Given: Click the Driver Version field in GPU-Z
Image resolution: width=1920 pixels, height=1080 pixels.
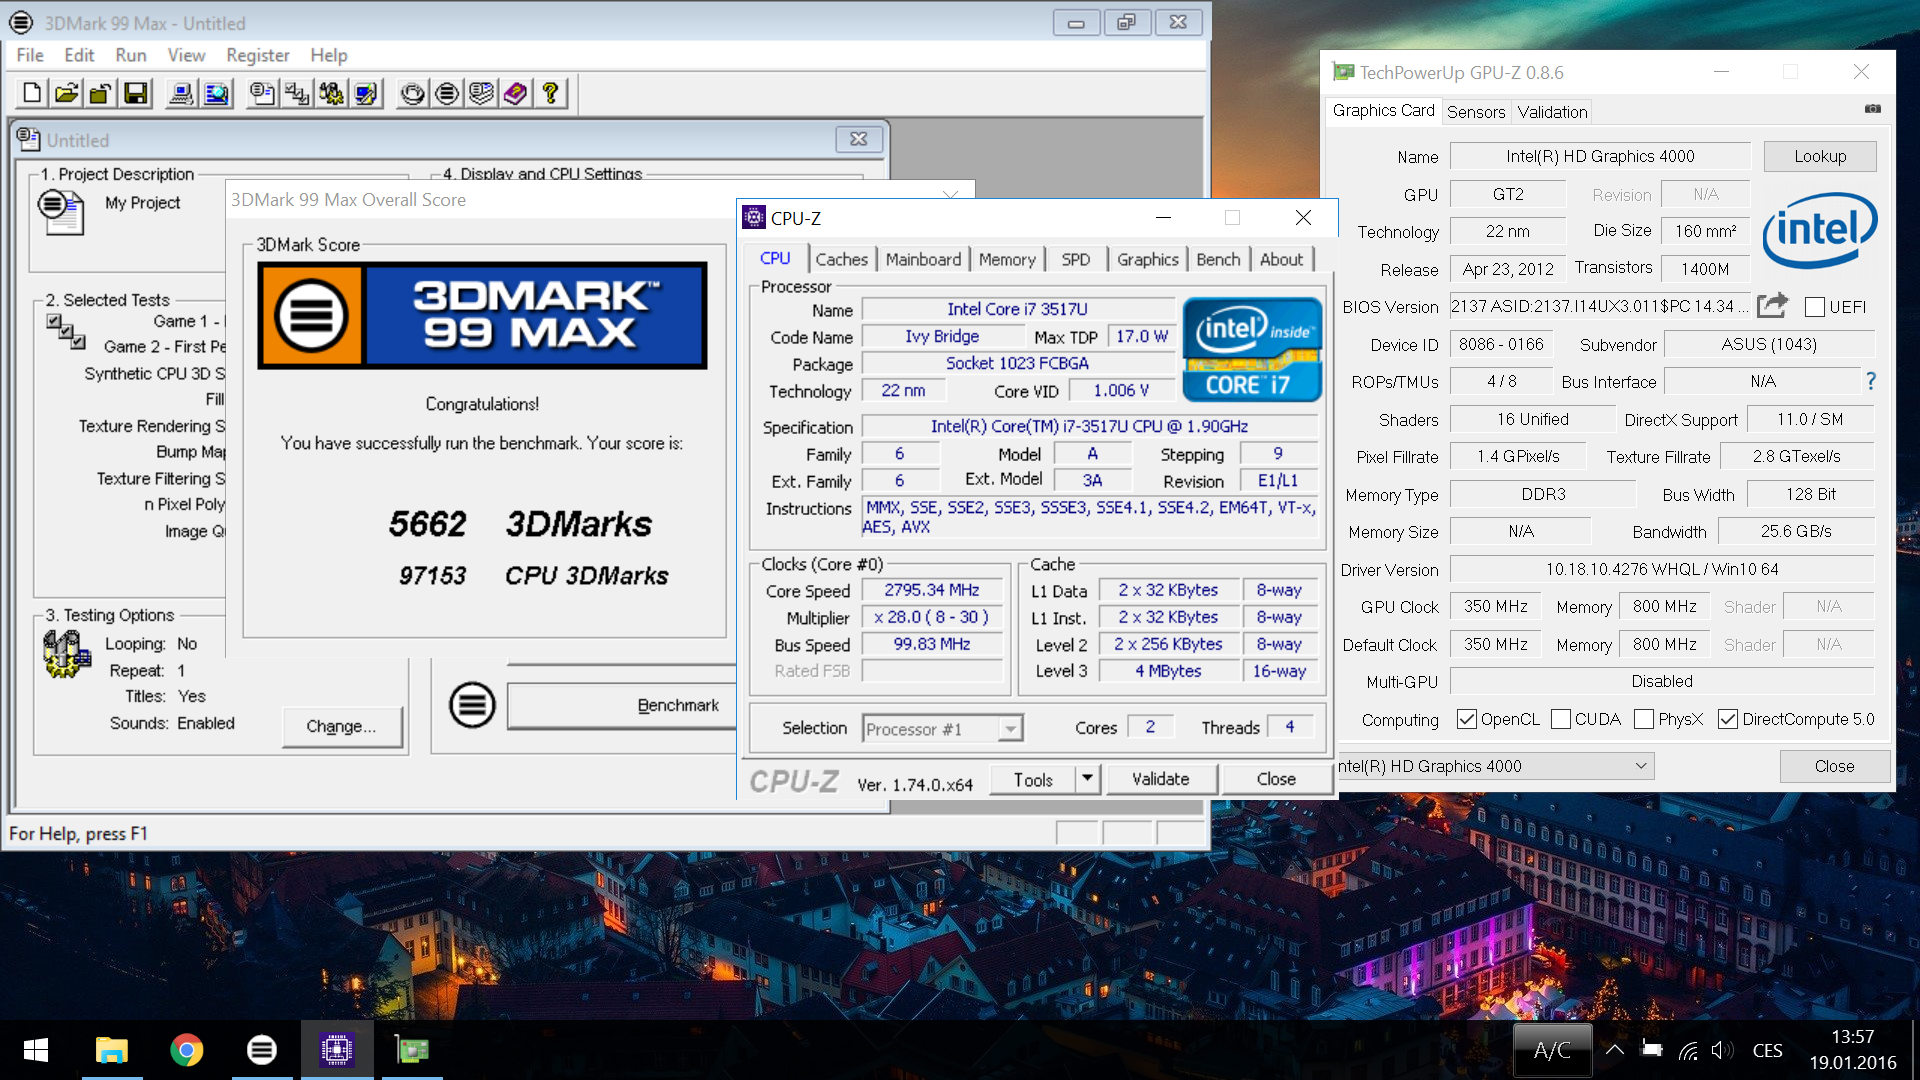Looking at the screenshot, I should (1662, 569).
